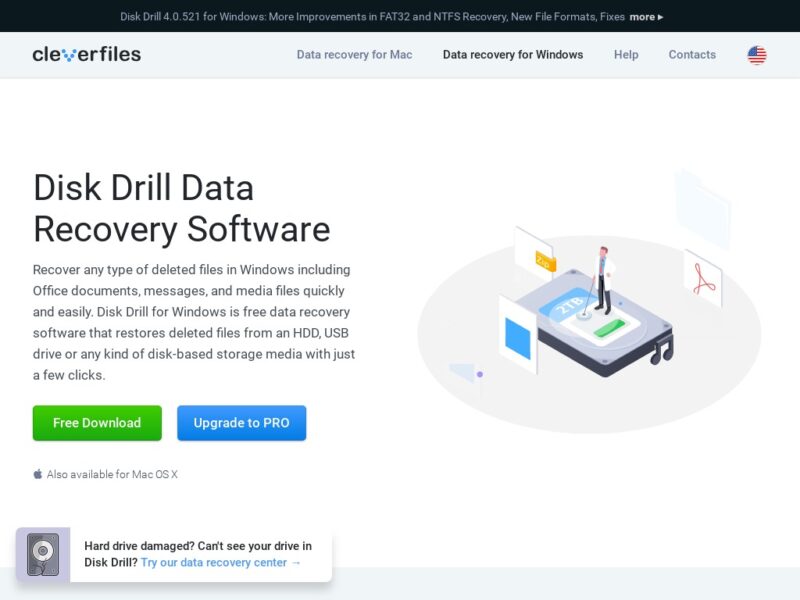This screenshot has width=800, height=600.
Task: Open the 'Try our data recovery center' link
Action: click(x=221, y=563)
